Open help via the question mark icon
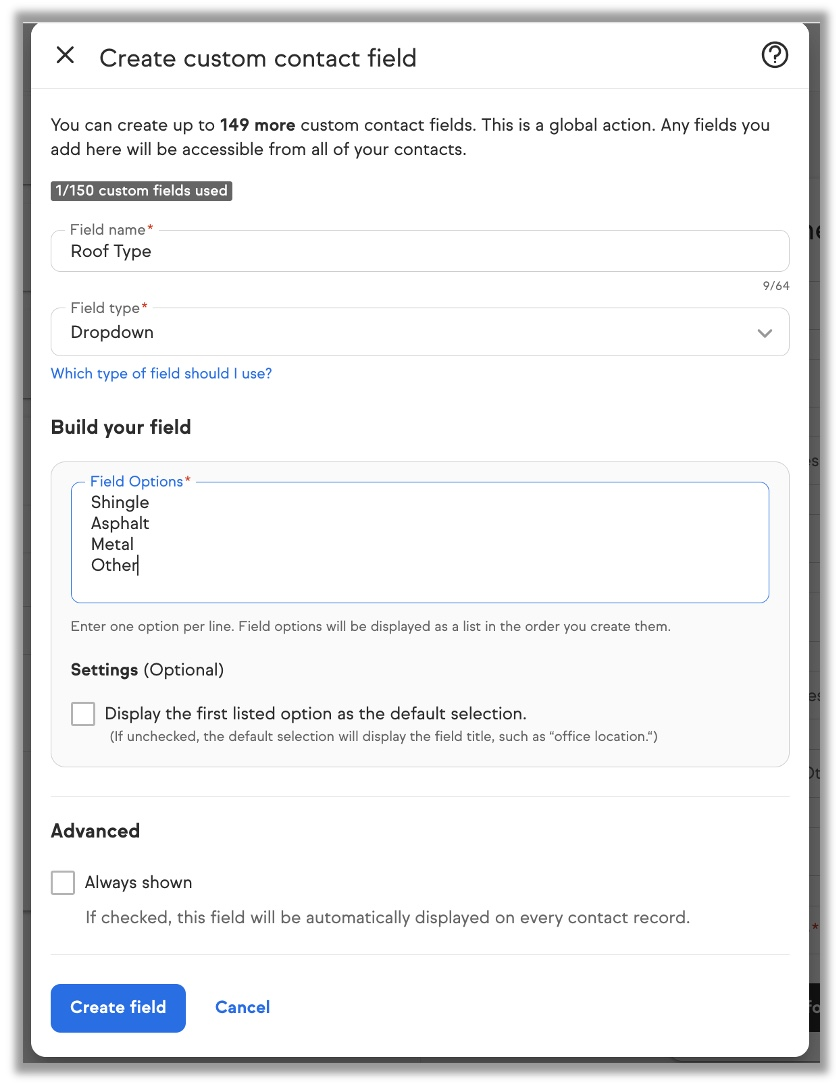836x1086 pixels. click(774, 56)
